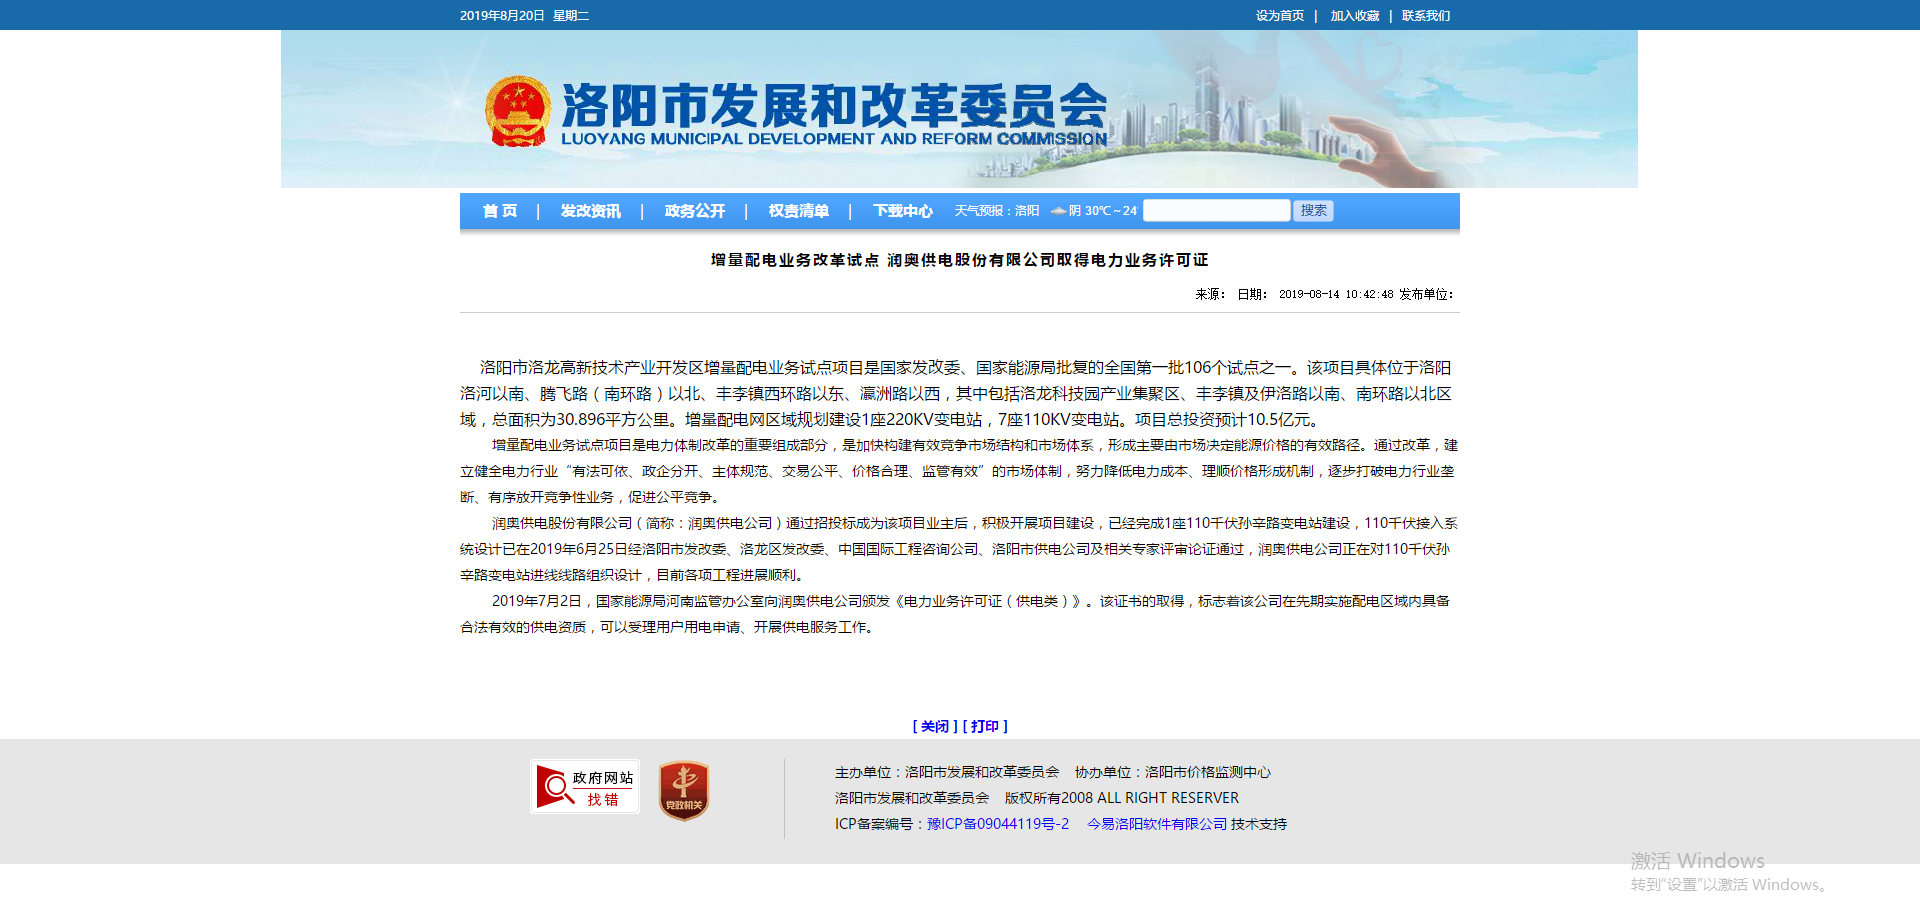This screenshot has height=922, width=1920.
Task: Click weather forecast text 天气预报：洛阳
Action: point(997,211)
